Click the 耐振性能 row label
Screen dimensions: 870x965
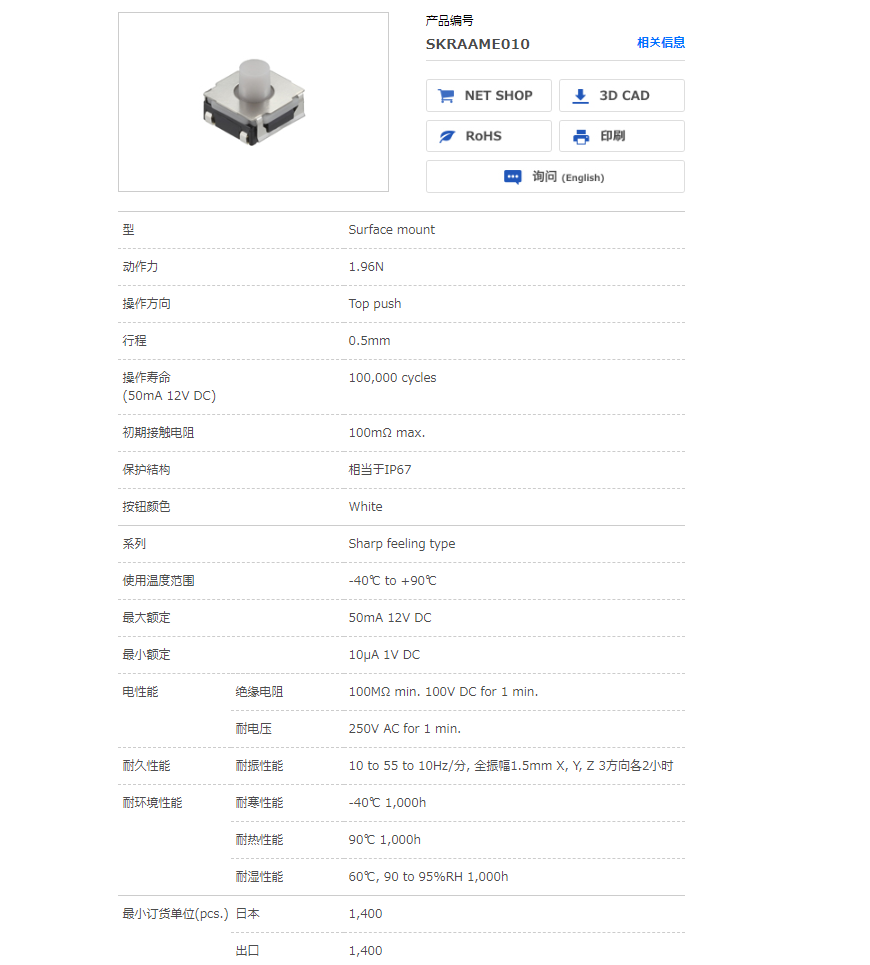coord(259,766)
